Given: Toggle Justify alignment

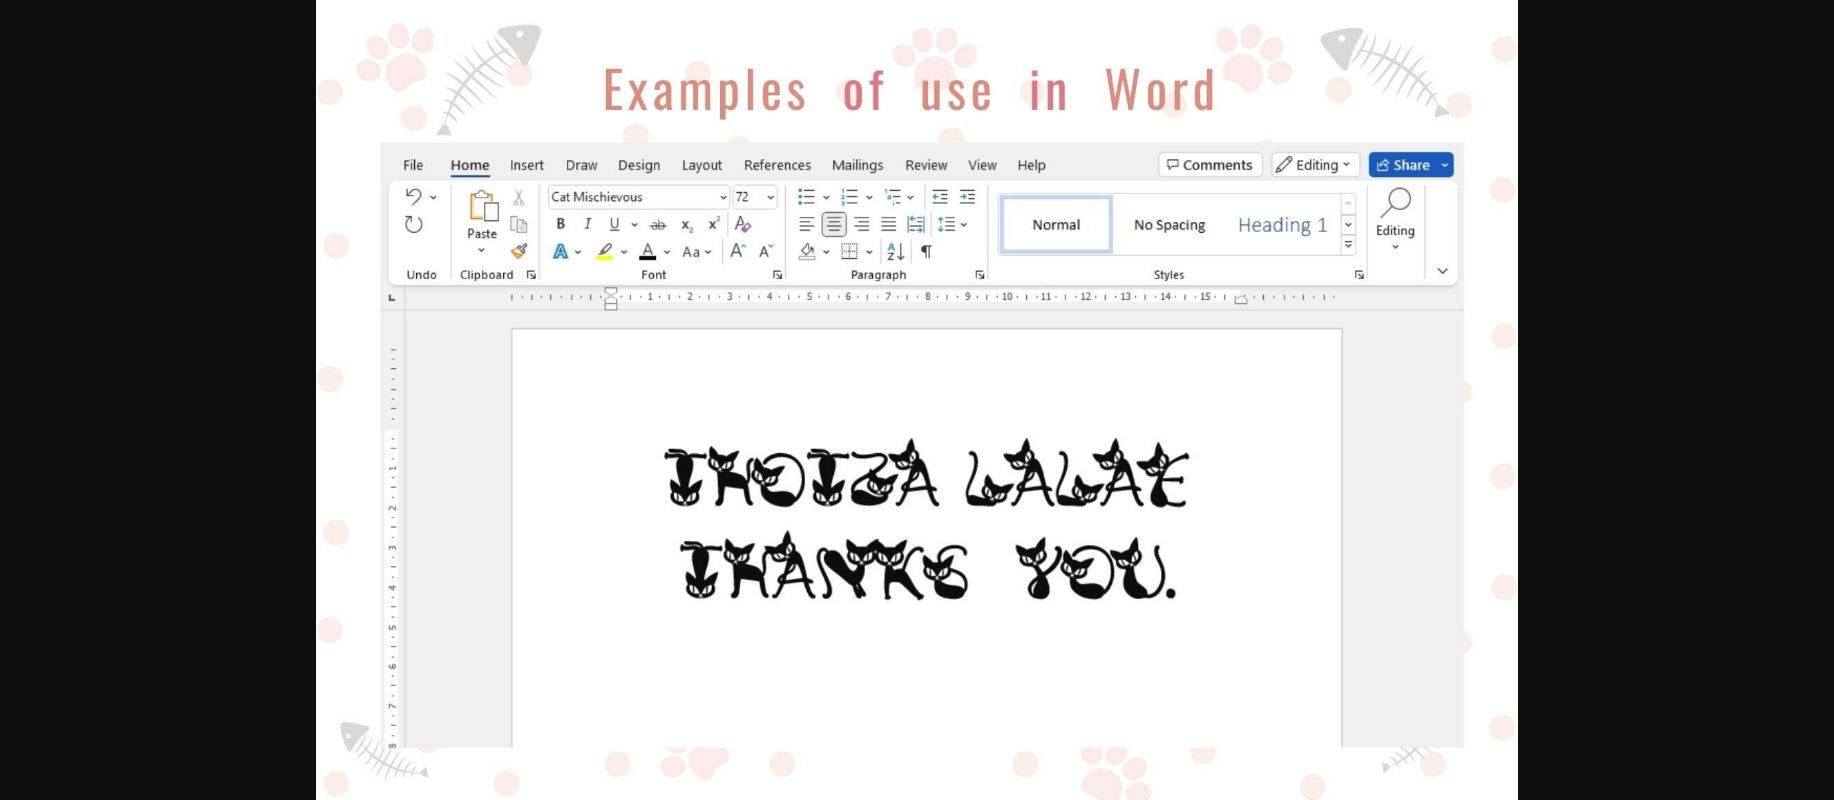Looking at the screenshot, I should (888, 224).
